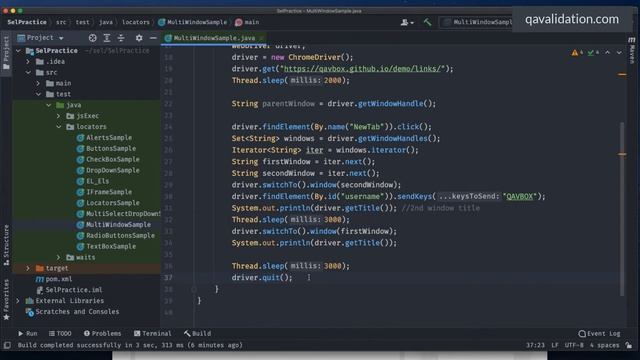Switch to MultiWindowSample.java editor tab
640x360 pixels.
214,38
